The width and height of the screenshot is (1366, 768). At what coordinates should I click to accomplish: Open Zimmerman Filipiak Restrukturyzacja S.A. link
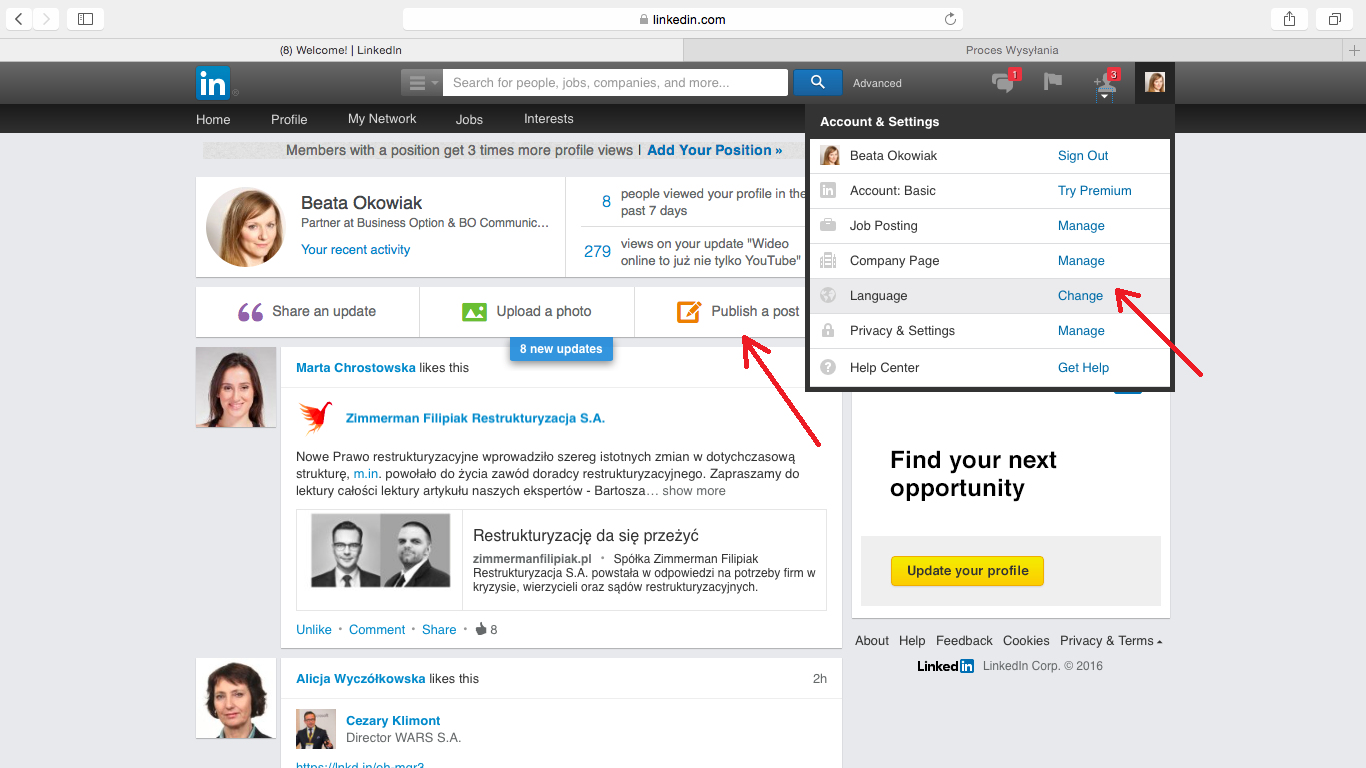[x=475, y=418]
